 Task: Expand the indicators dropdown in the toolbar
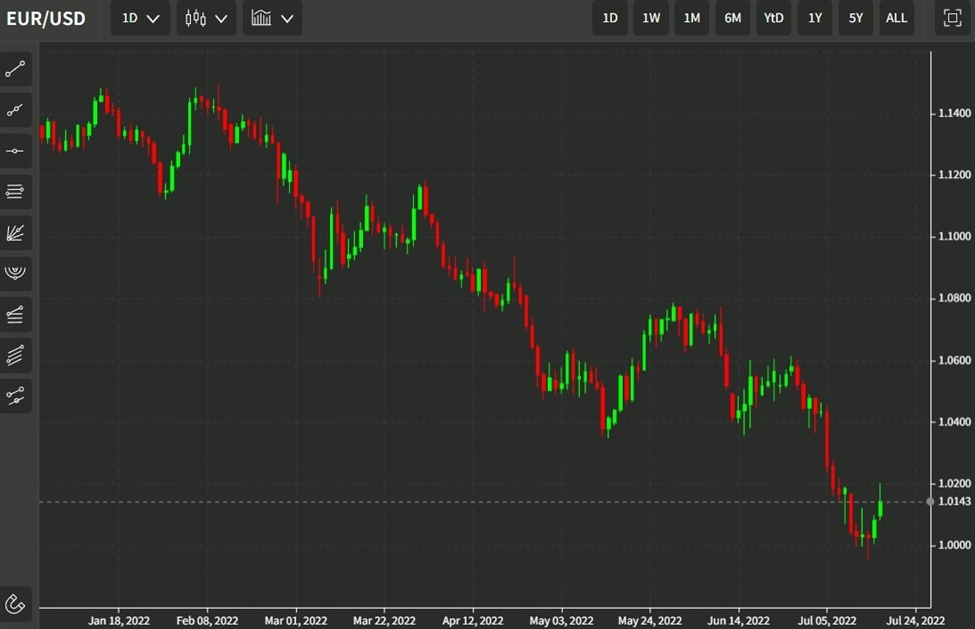(x=272, y=17)
